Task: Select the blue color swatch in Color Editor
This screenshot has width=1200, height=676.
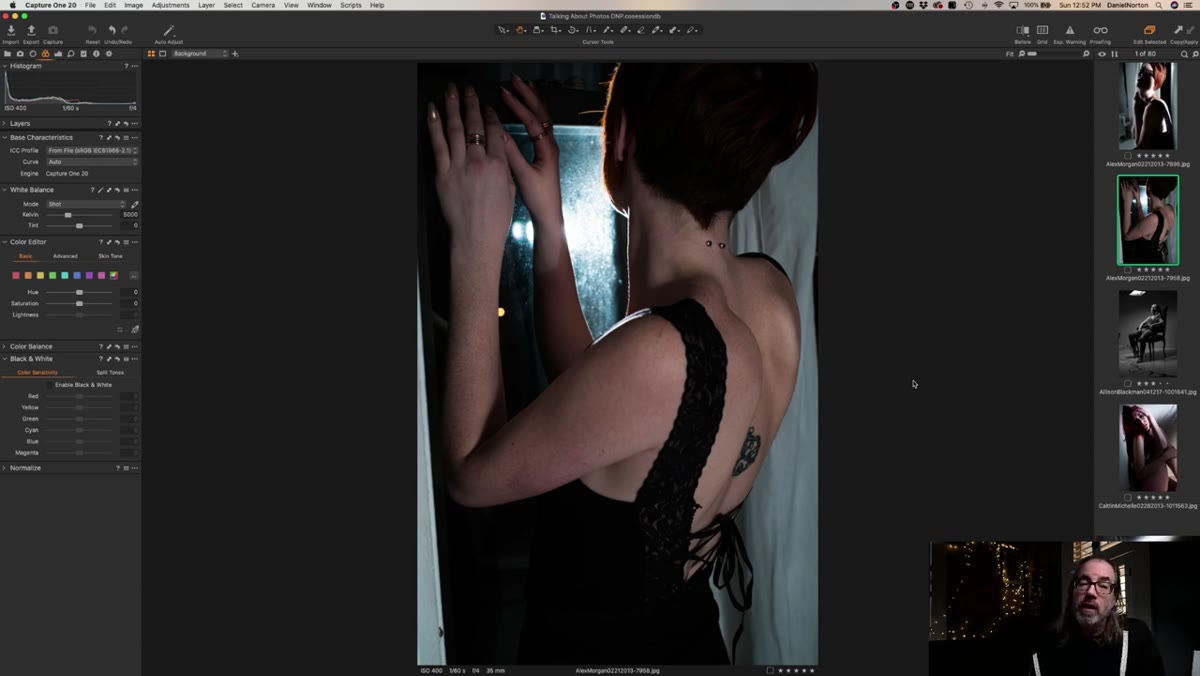Action: pos(77,276)
